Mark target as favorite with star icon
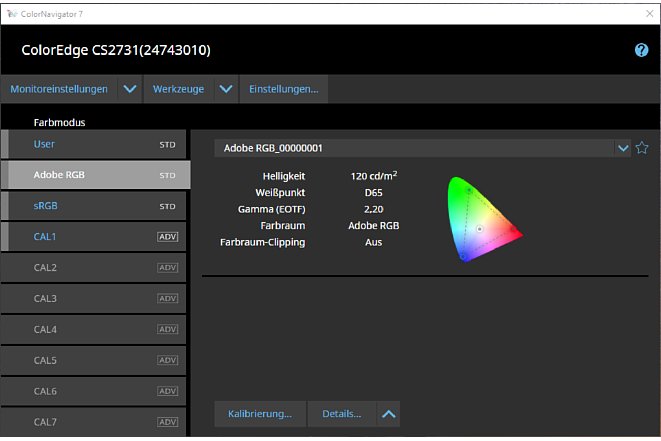This screenshot has width=661, height=441. pyautogui.click(x=642, y=148)
